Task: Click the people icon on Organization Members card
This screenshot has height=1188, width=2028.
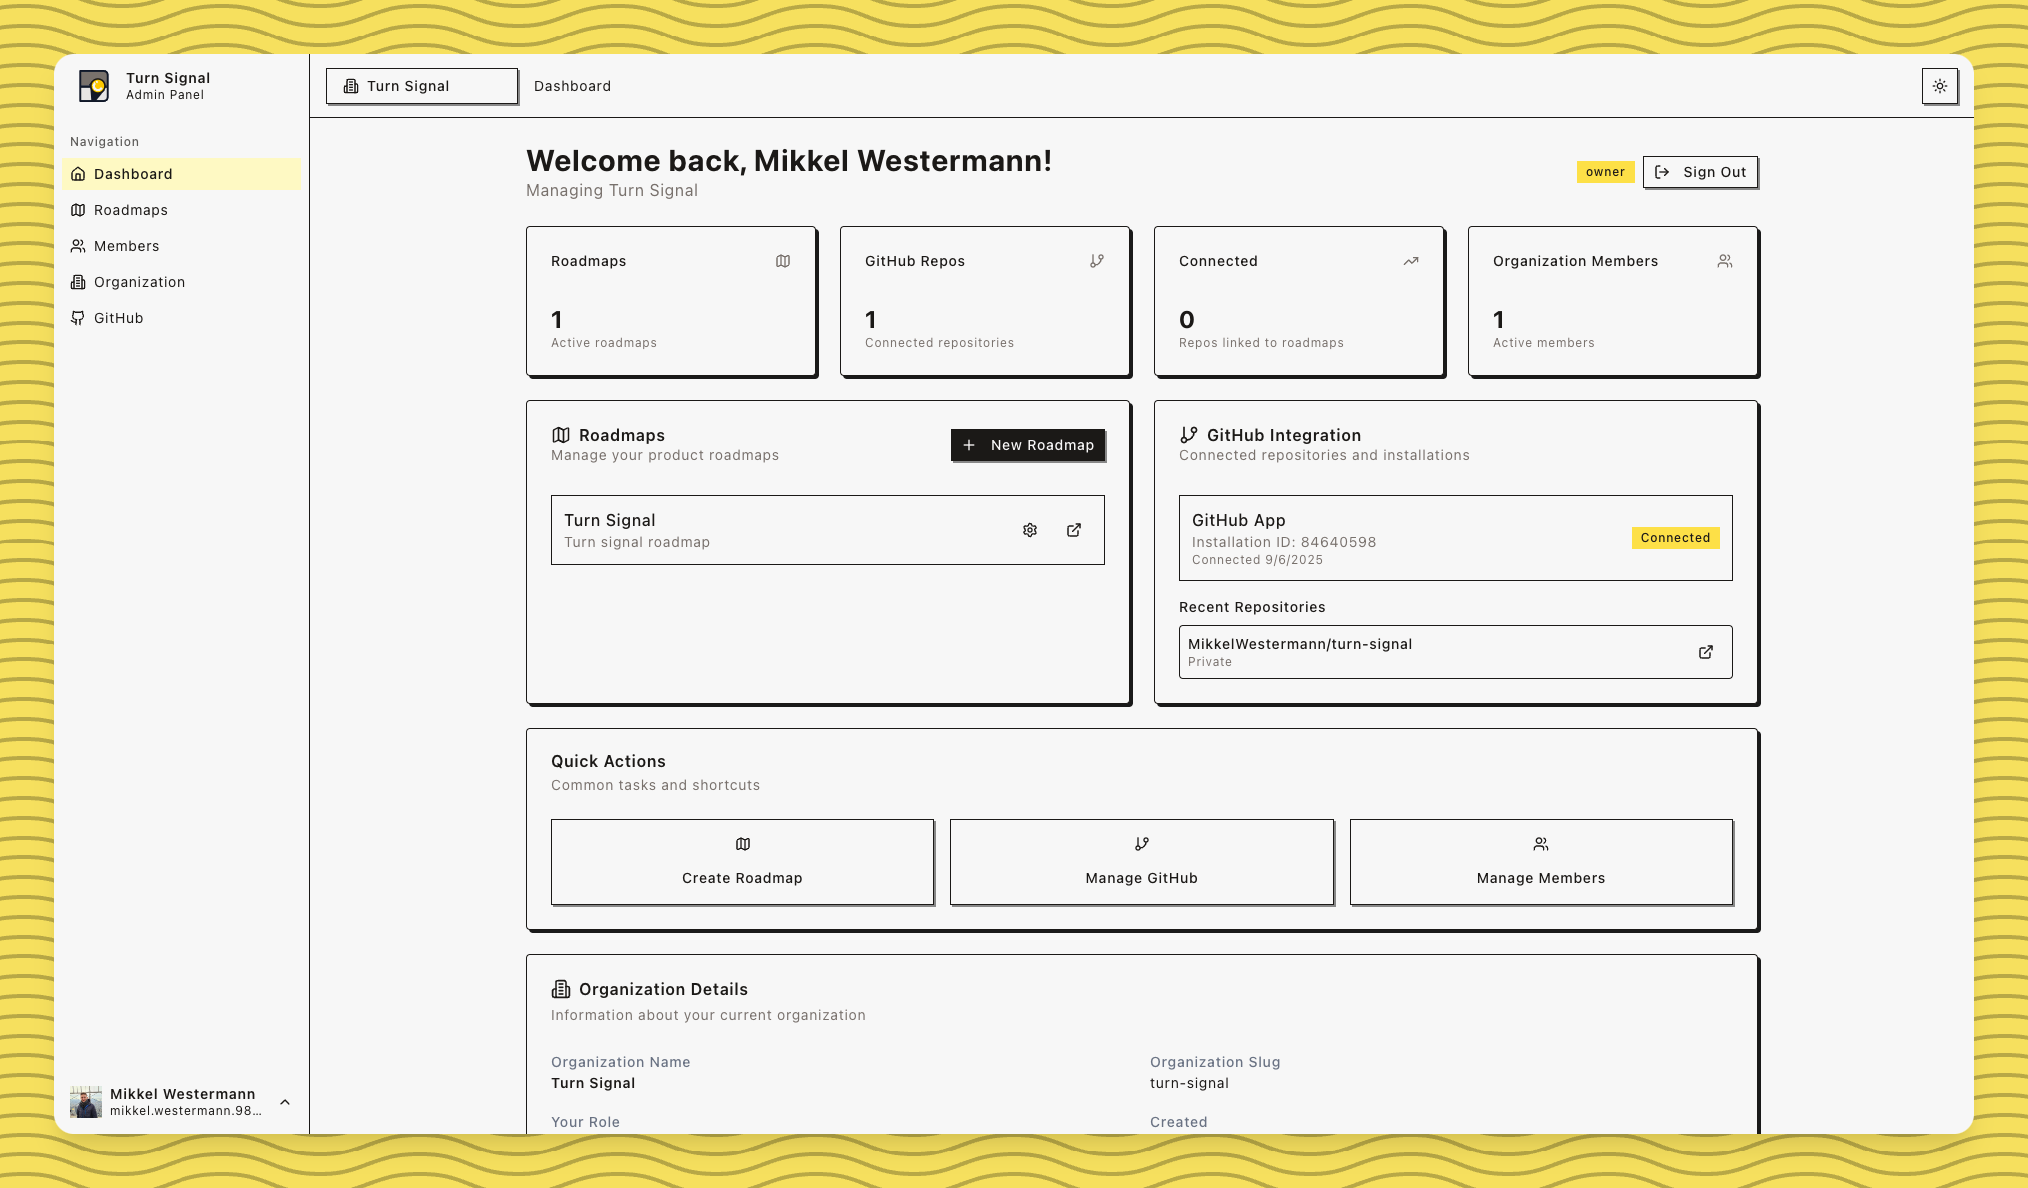Action: click(1725, 261)
